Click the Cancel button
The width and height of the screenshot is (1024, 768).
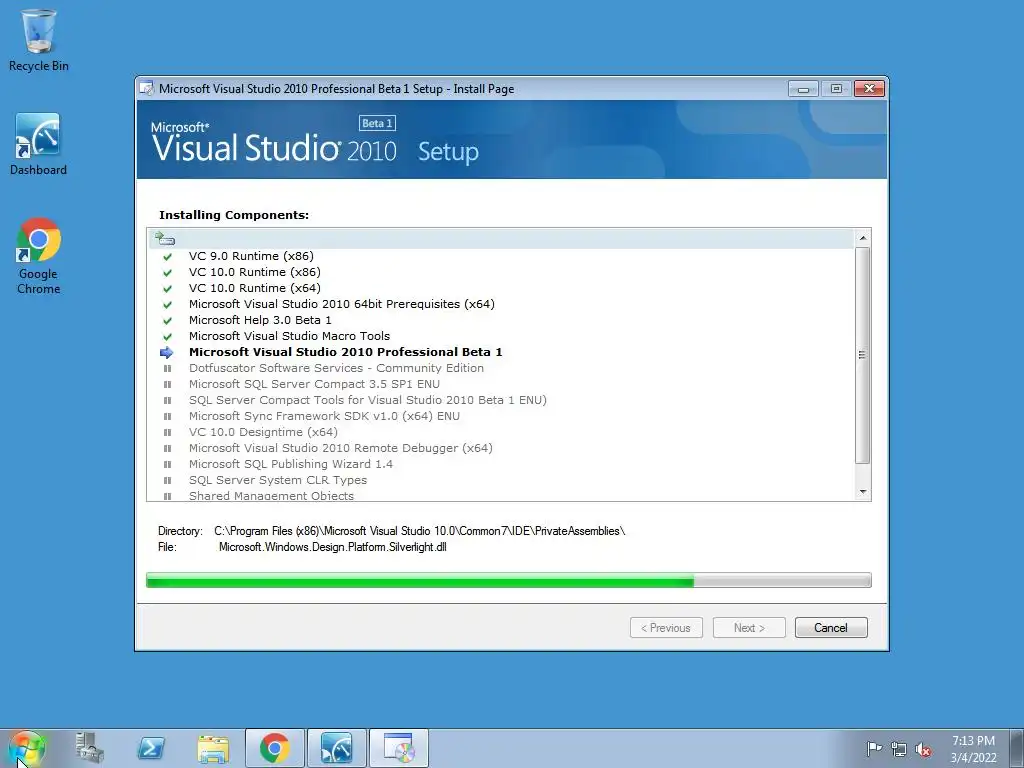tap(831, 628)
